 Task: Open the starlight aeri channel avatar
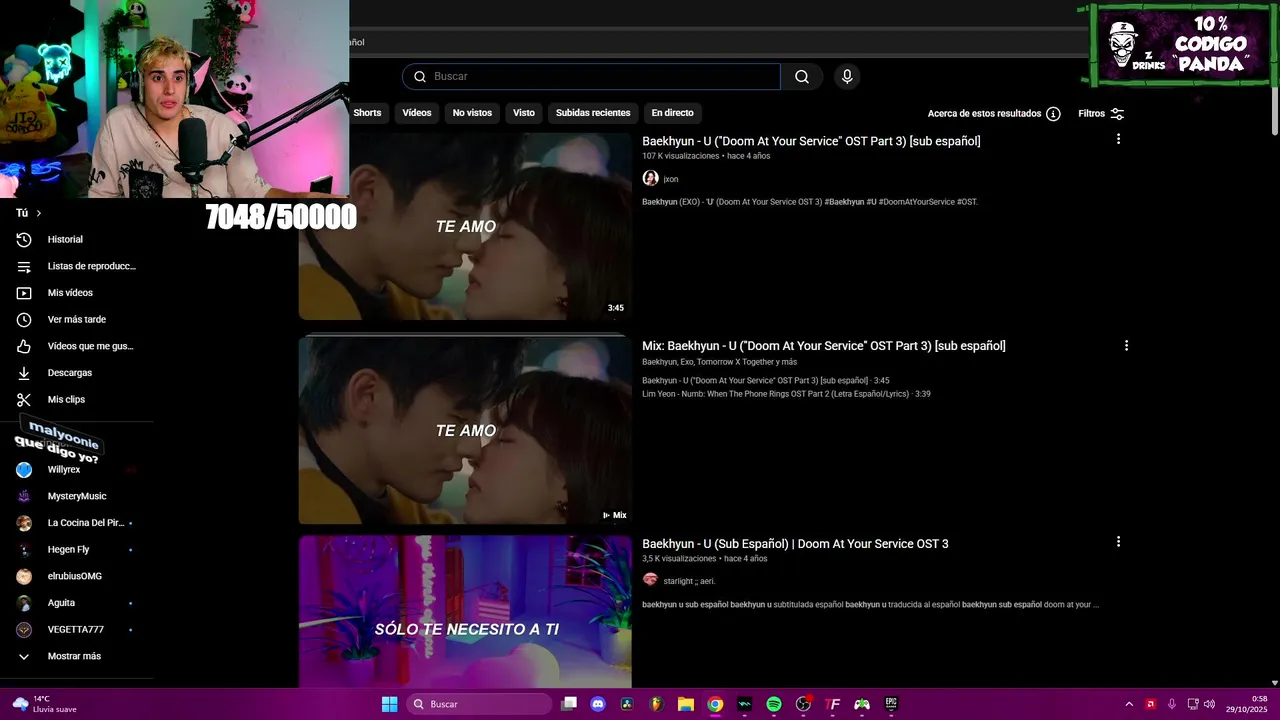coord(650,580)
